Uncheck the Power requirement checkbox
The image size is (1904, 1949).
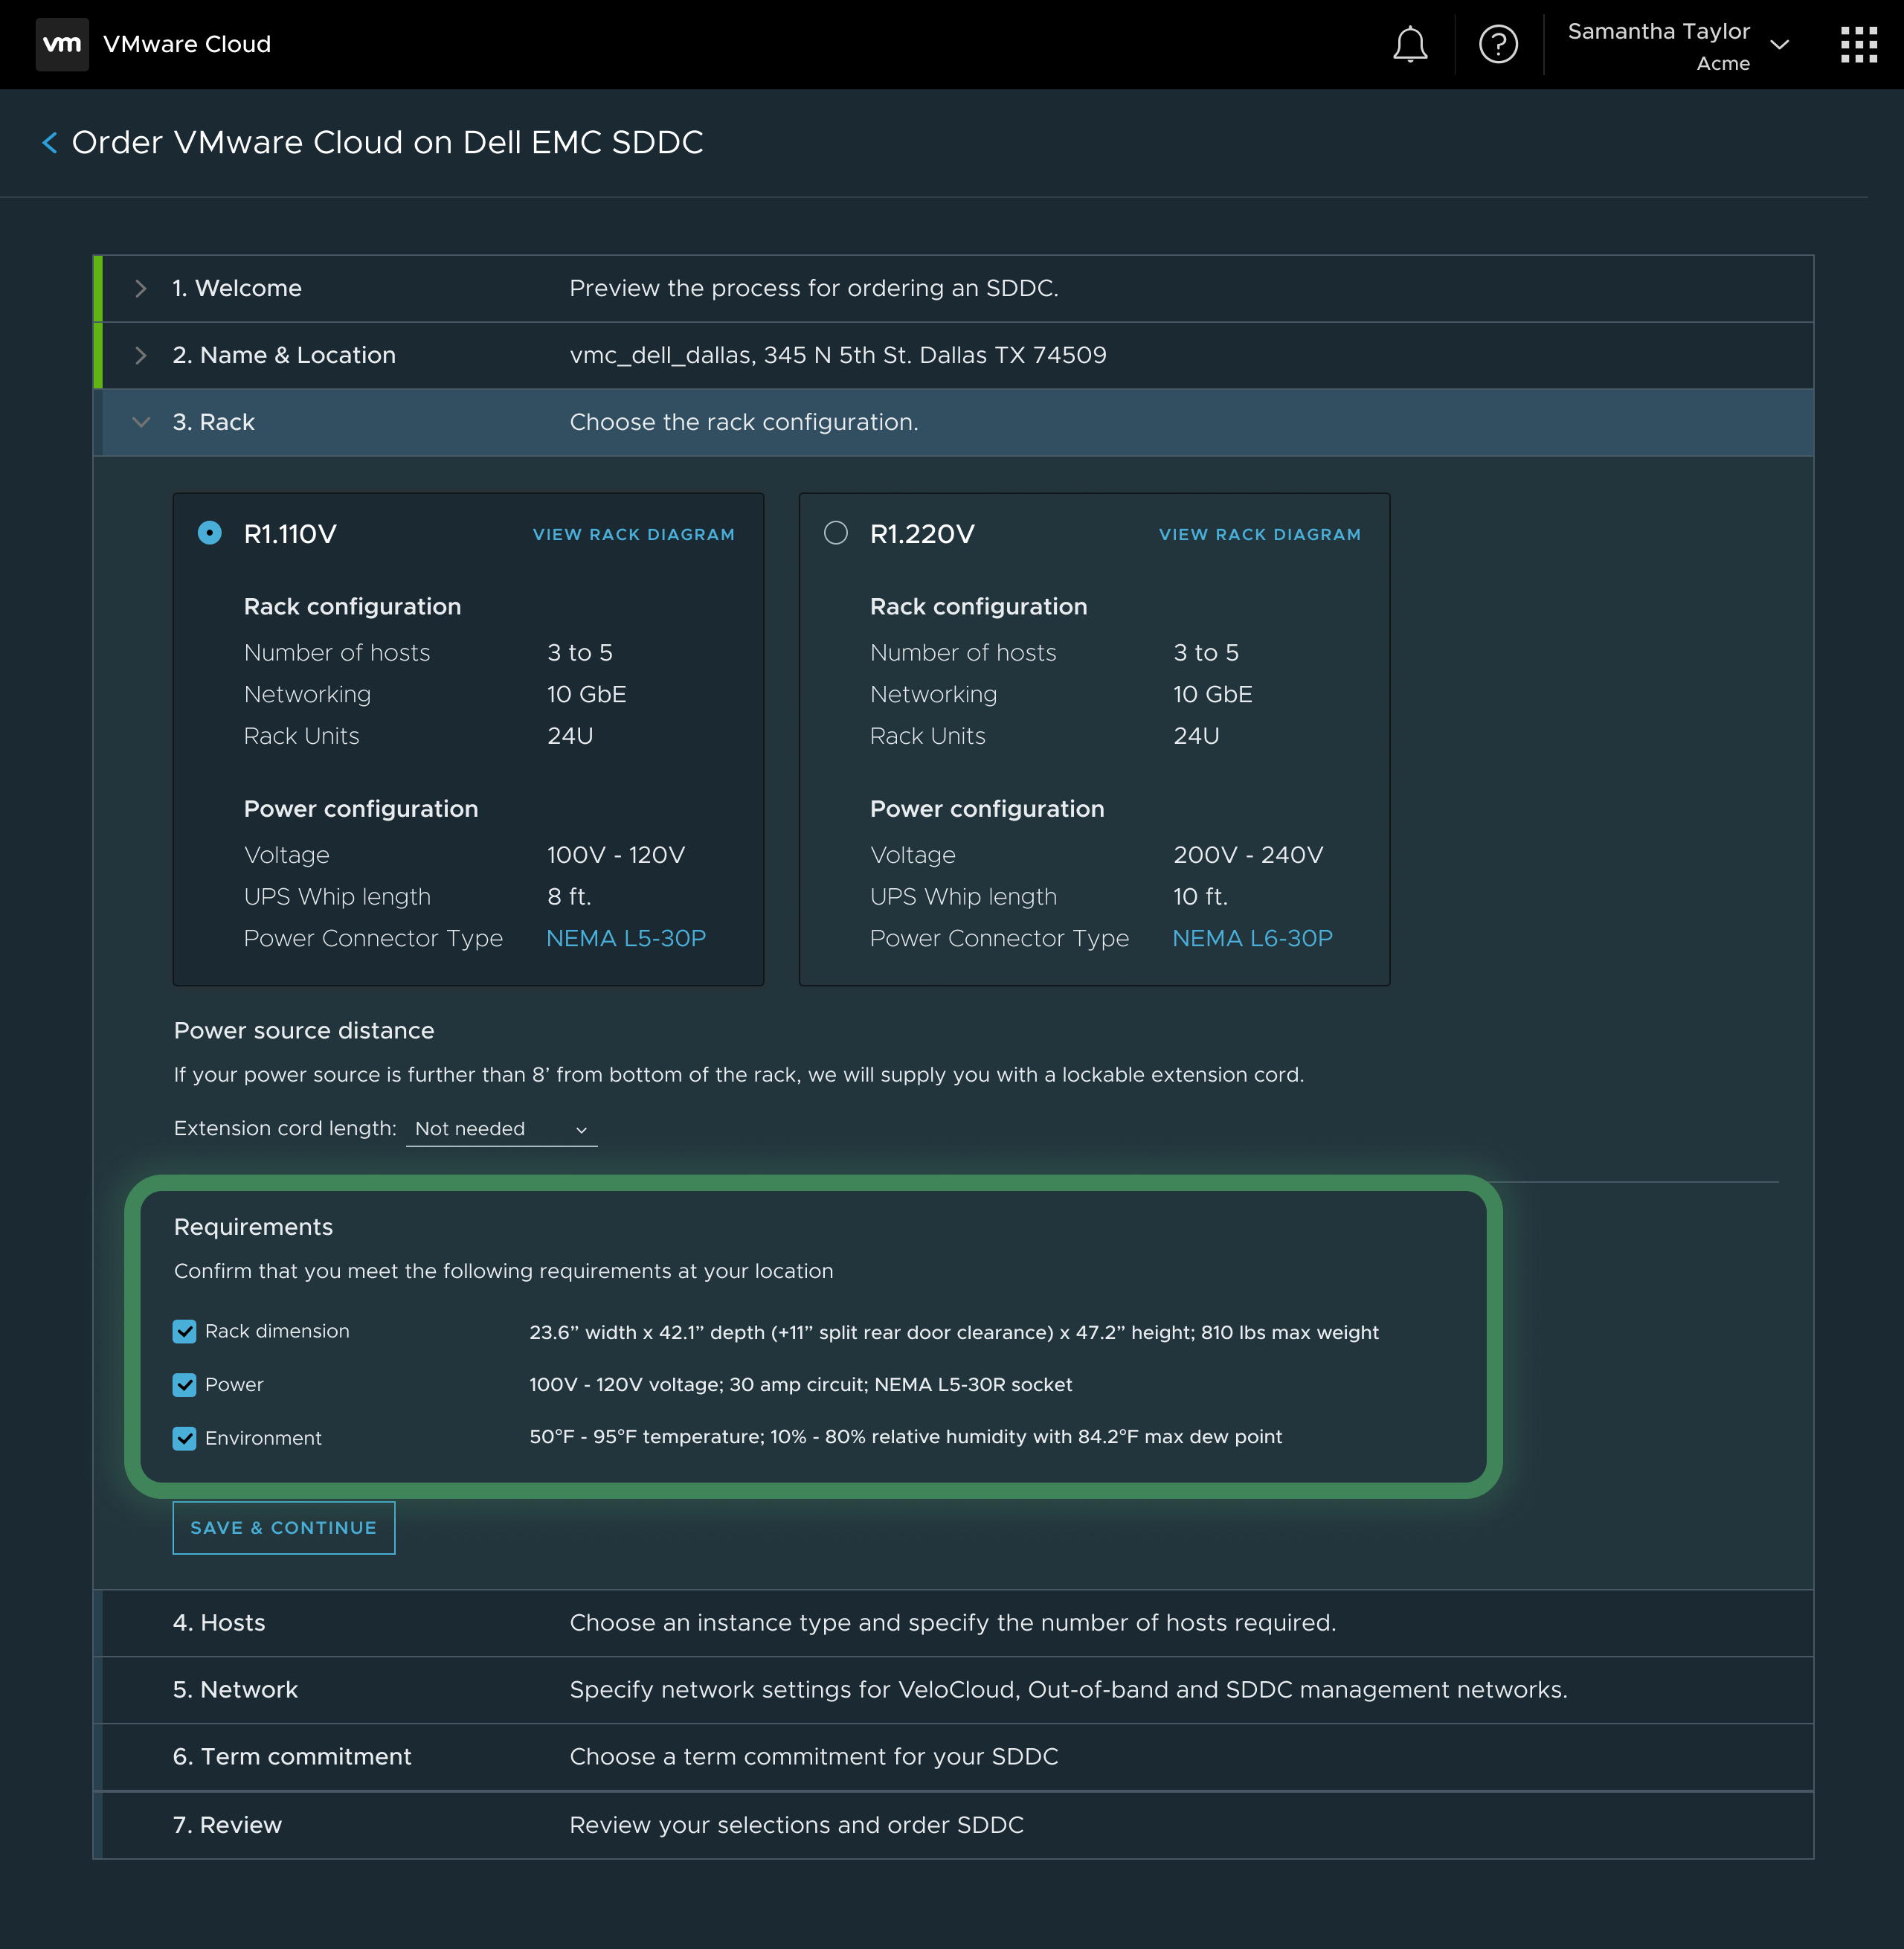[x=184, y=1385]
